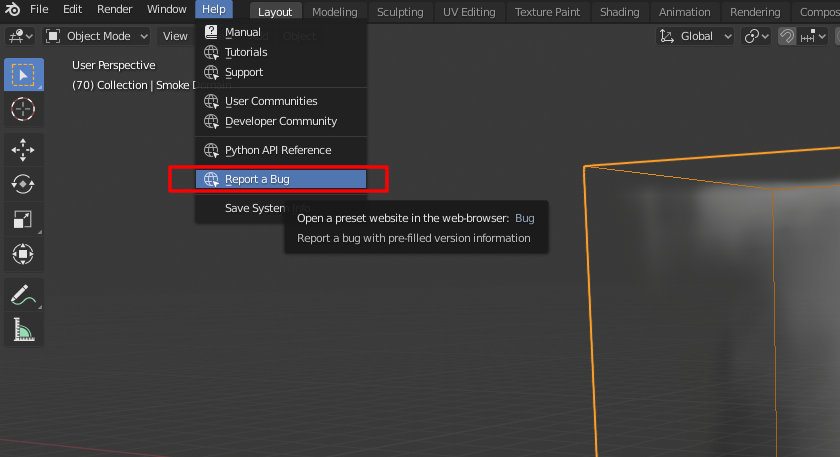Viewport: 840px width, 457px height.
Task: Open the Edit menu
Action: [72, 9]
